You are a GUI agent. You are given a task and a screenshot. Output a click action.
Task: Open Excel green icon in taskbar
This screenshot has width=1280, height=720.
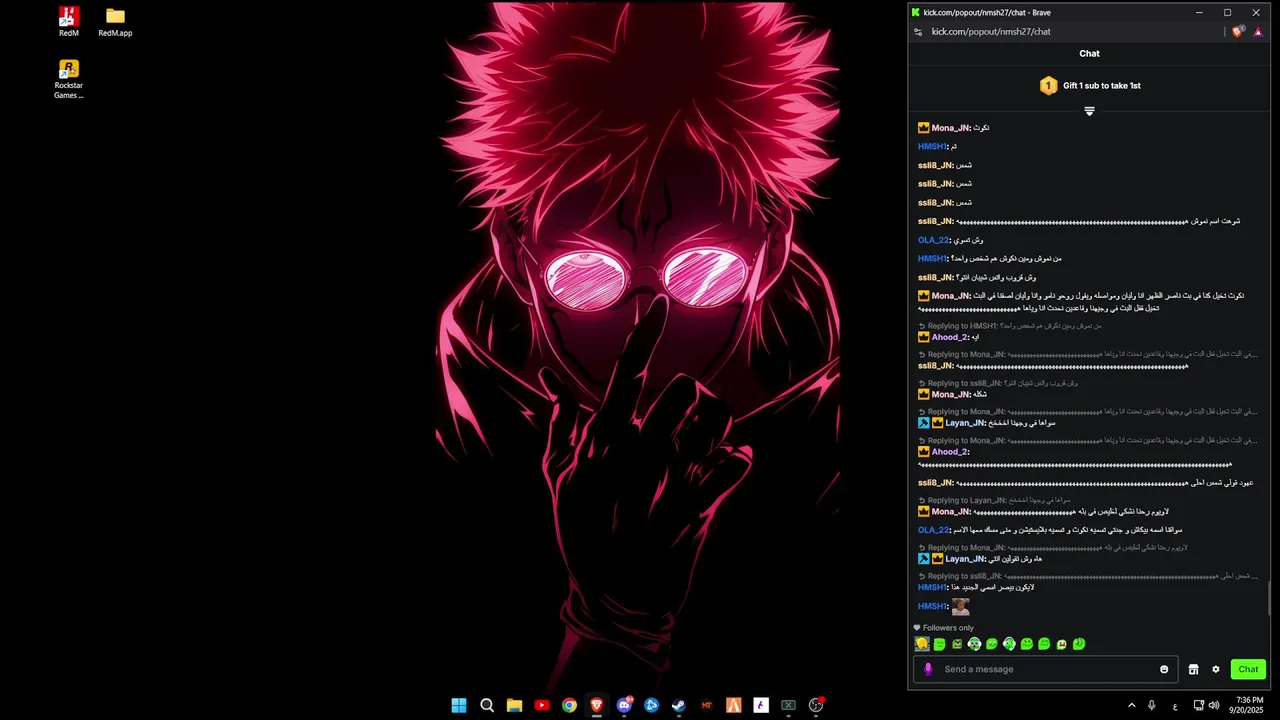pyautogui.click(x=788, y=705)
